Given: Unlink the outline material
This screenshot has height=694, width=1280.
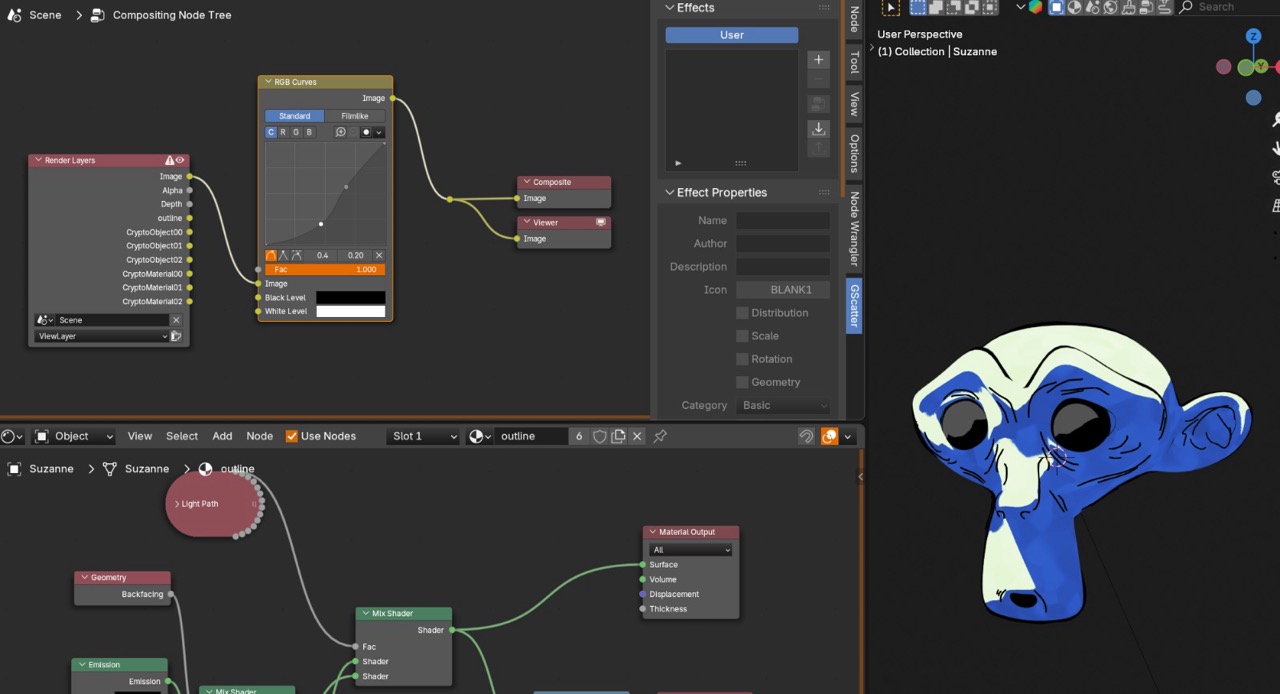Looking at the screenshot, I should pos(637,436).
